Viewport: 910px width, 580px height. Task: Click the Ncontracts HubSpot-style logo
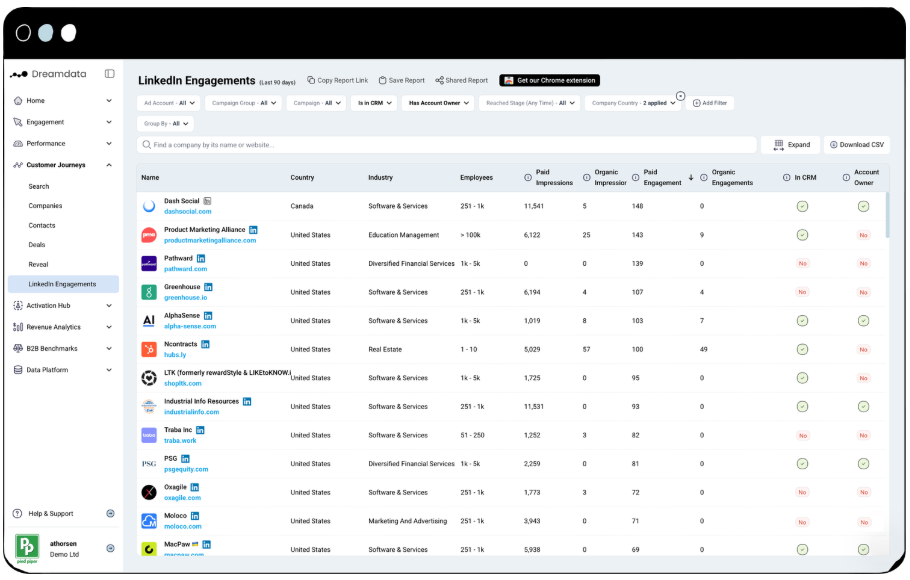149,350
